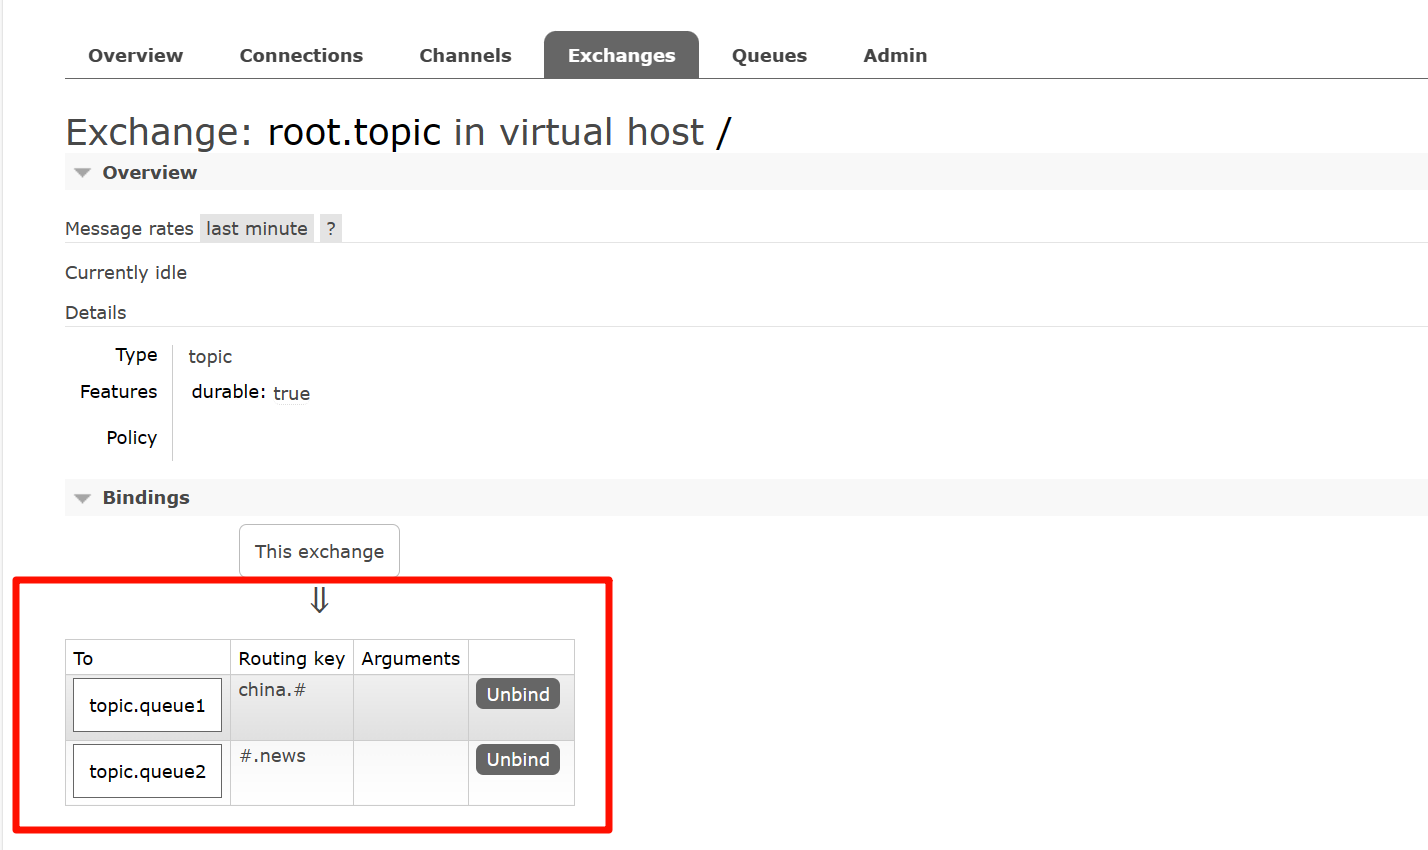The image size is (1428, 850).
Task: Collapse the Bindings section triangle
Action: (83, 498)
